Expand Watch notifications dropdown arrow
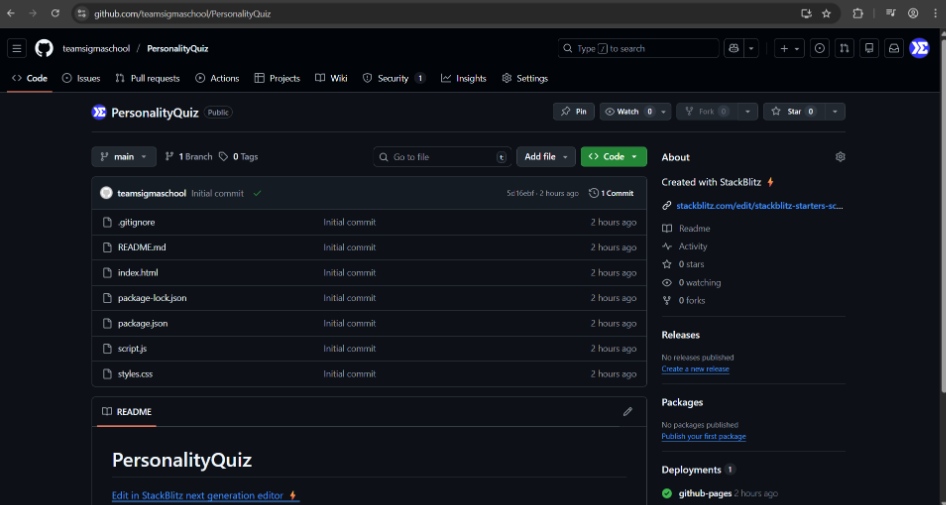The width and height of the screenshot is (946, 505). pyautogui.click(x=664, y=112)
